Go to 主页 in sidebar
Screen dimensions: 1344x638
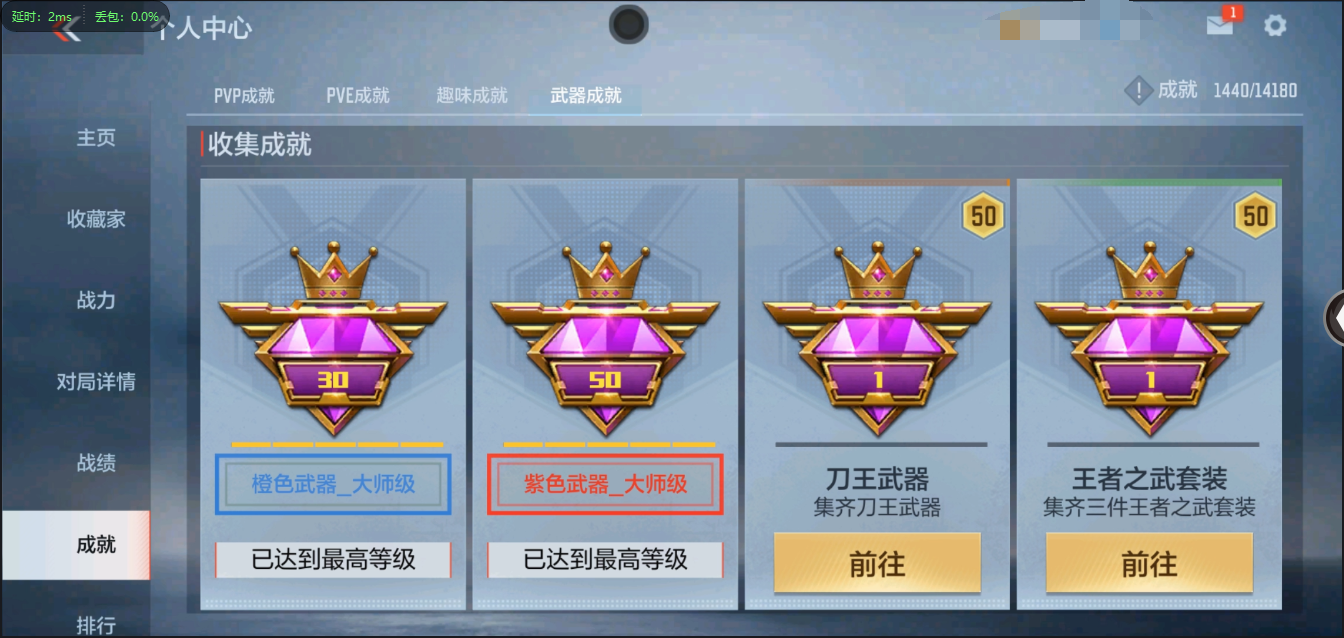pos(96,138)
